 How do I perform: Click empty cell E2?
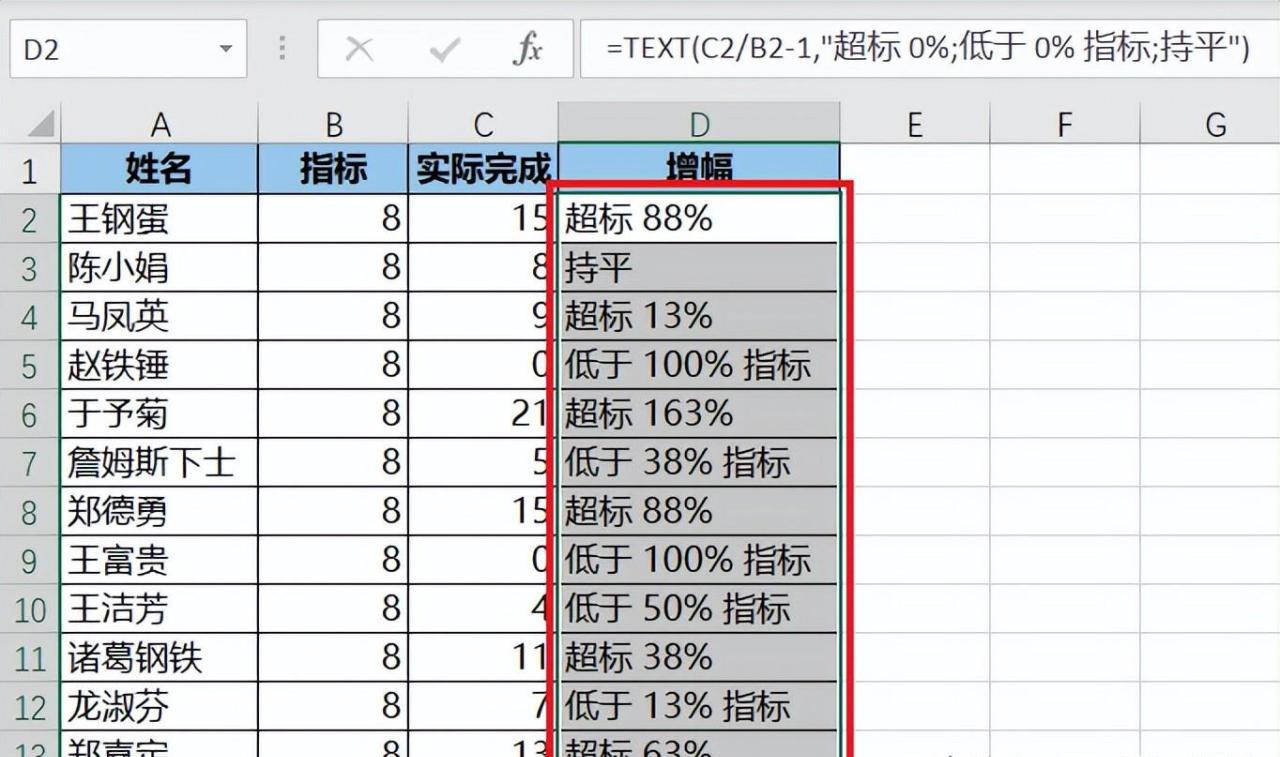(x=914, y=218)
